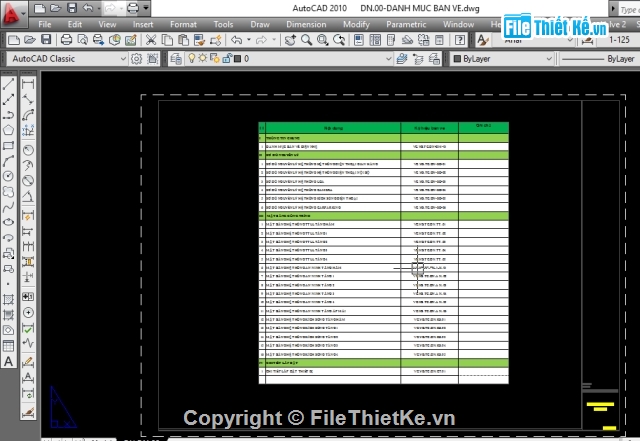Click the Zoom Previous icon

(339, 40)
